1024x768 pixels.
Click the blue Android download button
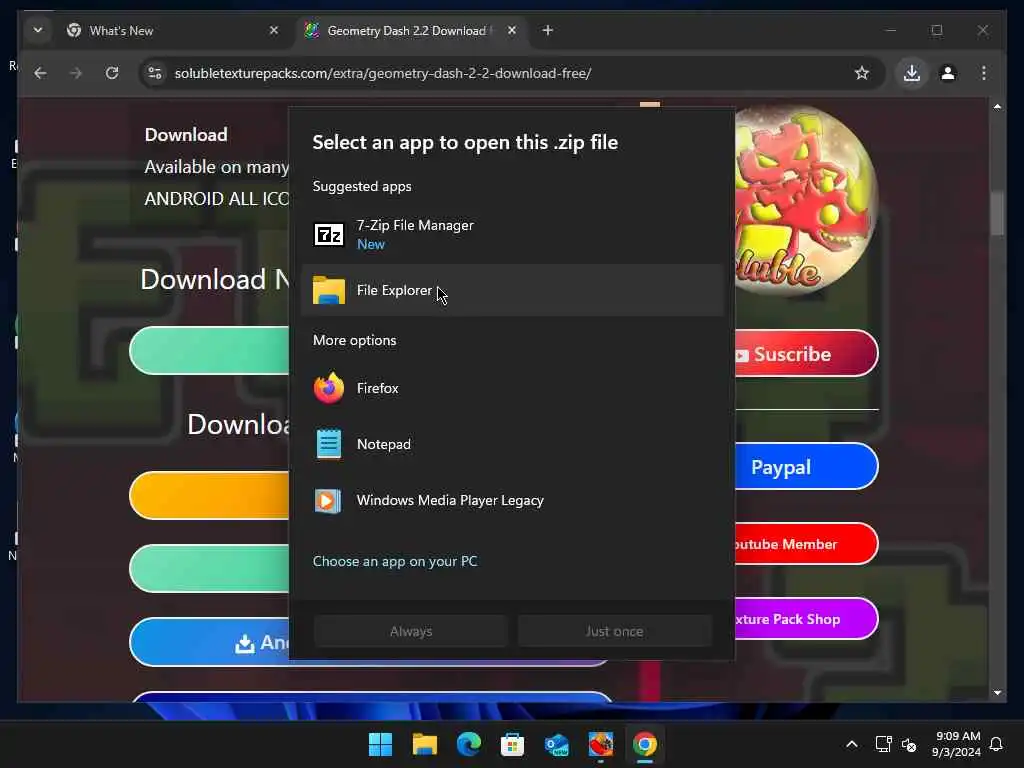pos(209,642)
